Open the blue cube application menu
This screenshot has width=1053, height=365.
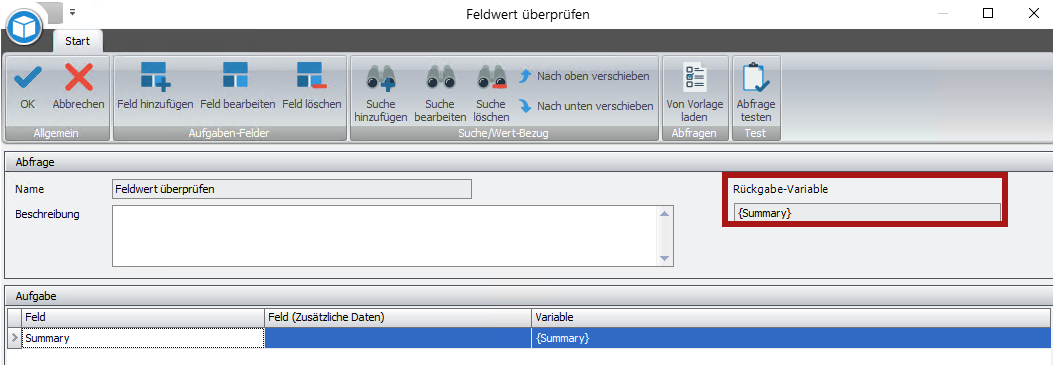pos(24,25)
